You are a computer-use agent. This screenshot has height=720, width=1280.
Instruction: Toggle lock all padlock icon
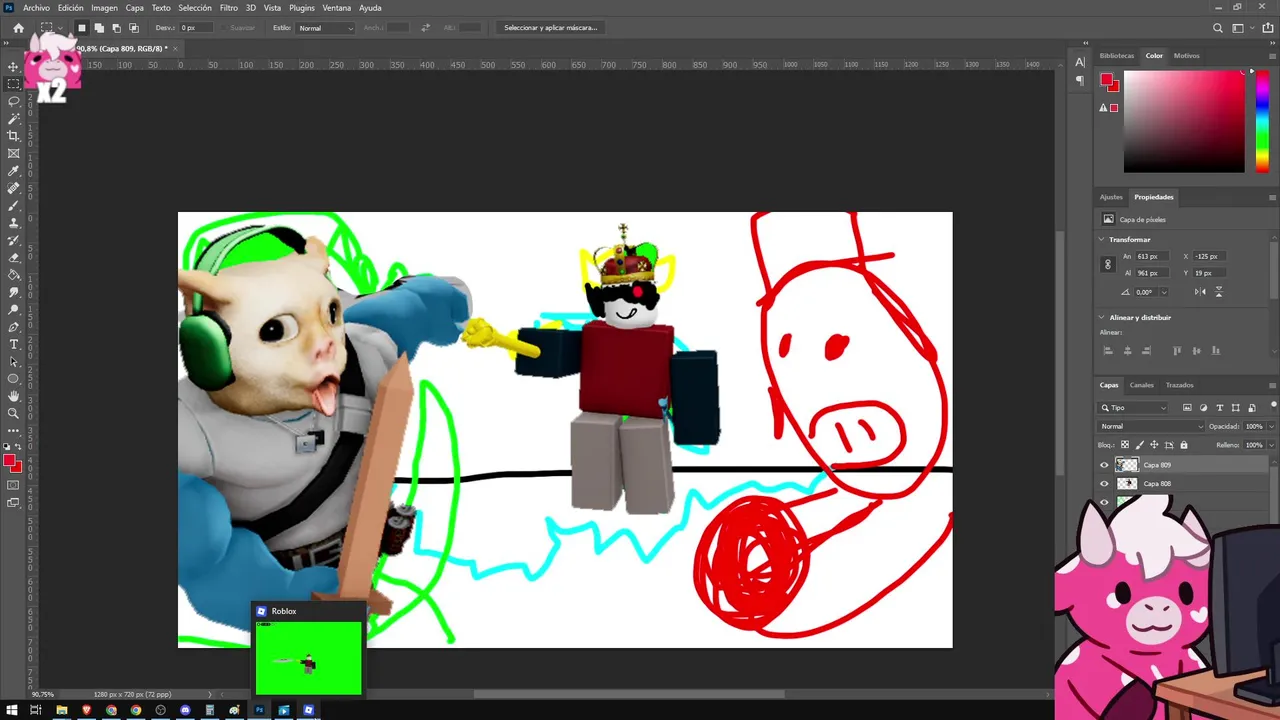click(x=1184, y=445)
